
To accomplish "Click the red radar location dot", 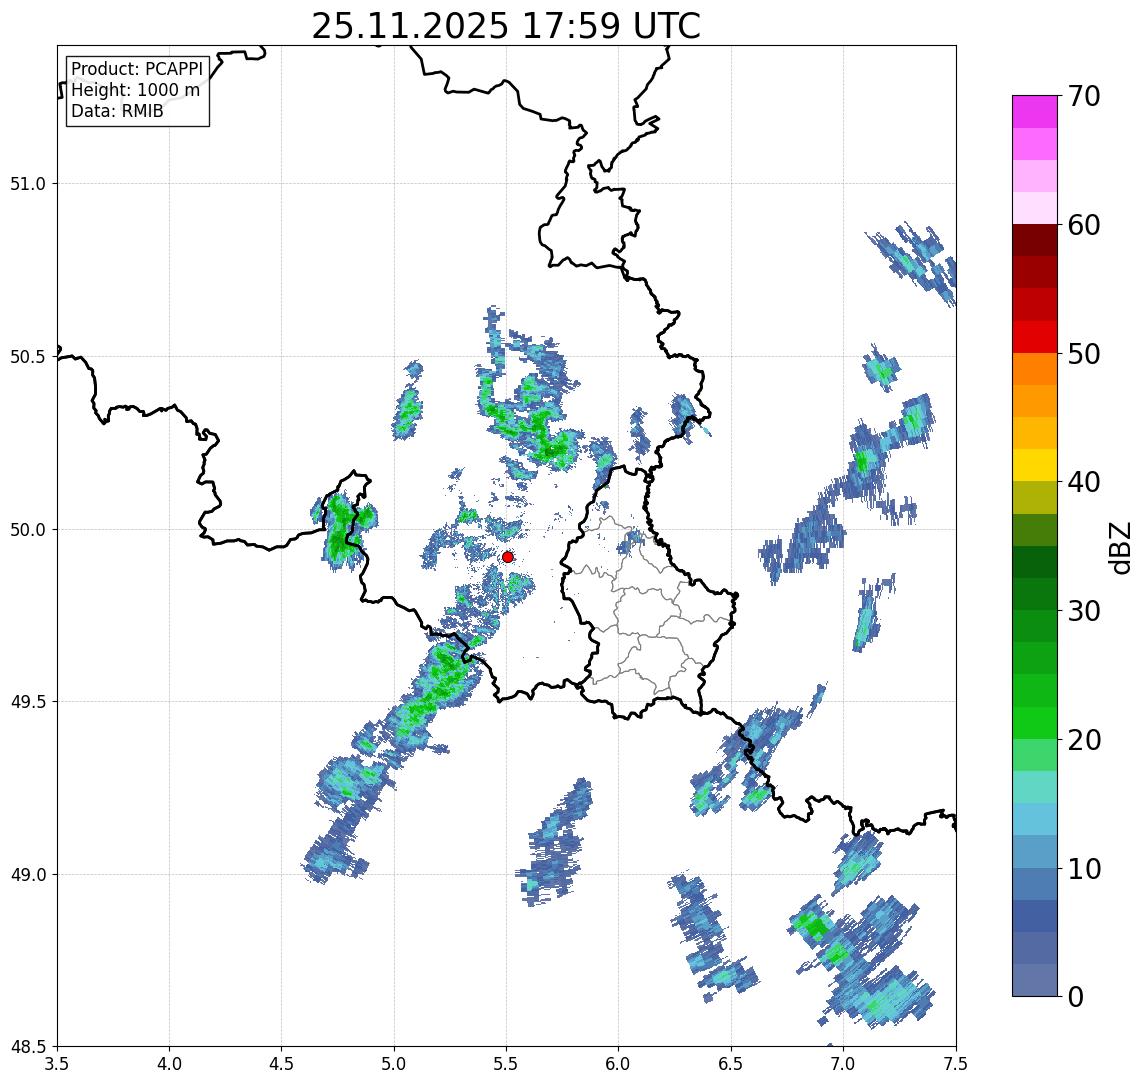I will pos(508,557).
